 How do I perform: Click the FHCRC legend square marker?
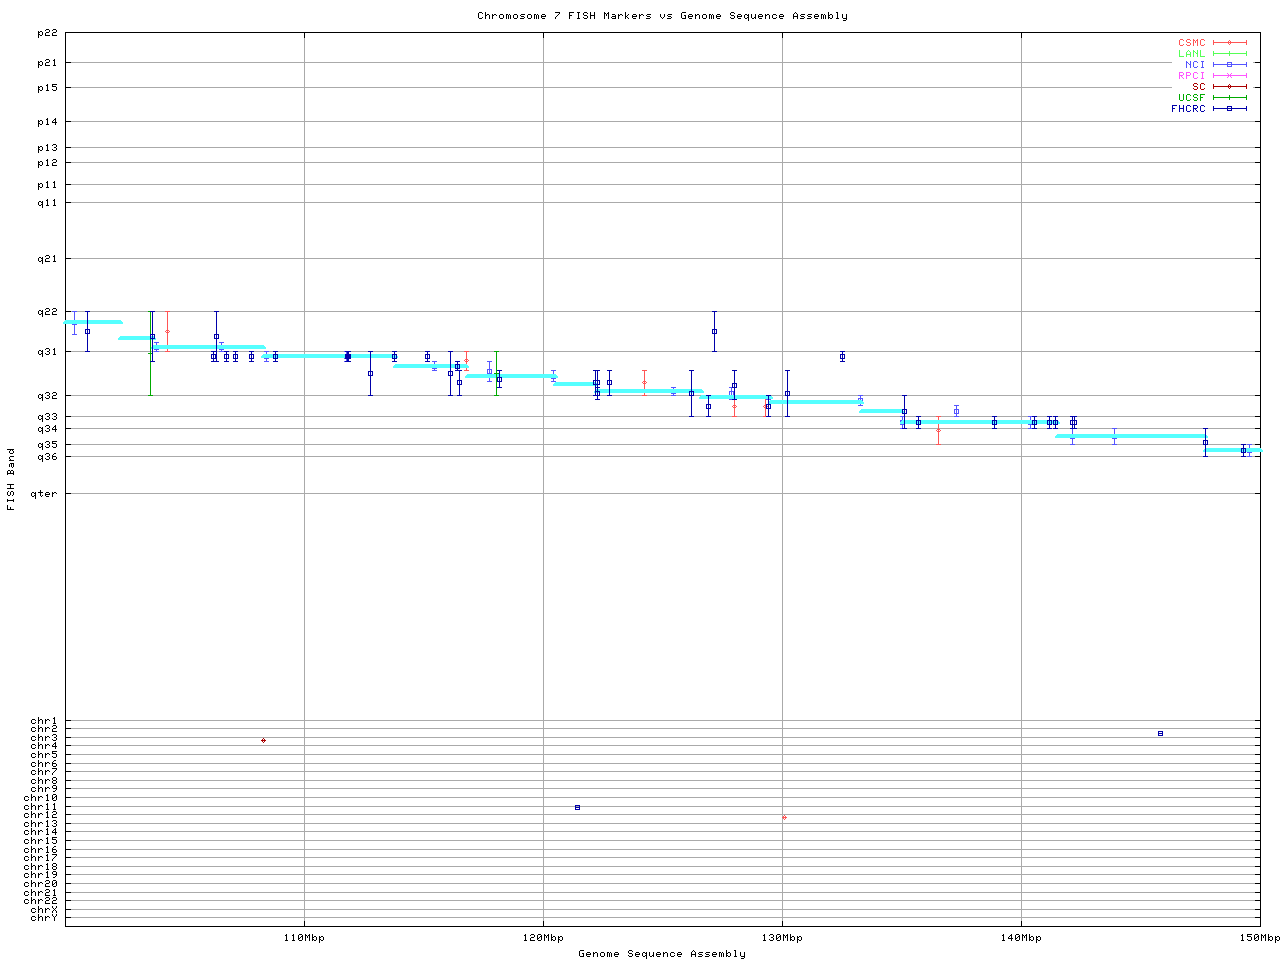coord(1229,108)
